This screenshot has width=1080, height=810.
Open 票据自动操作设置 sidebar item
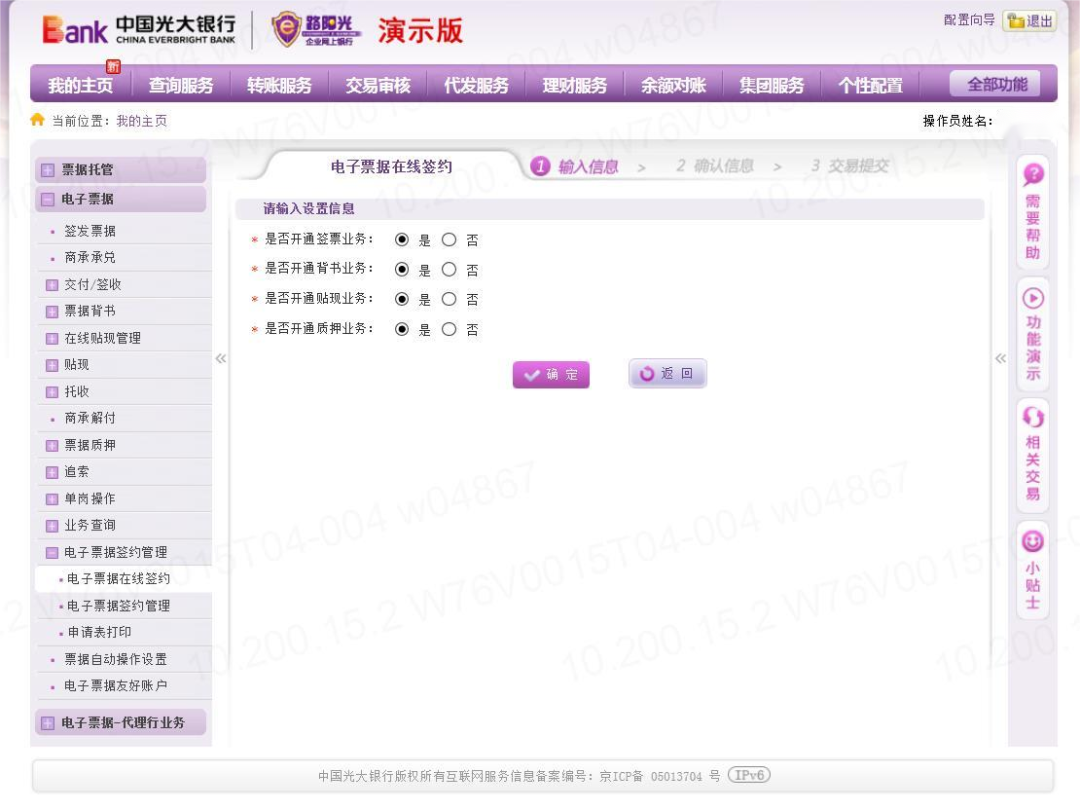pos(115,659)
